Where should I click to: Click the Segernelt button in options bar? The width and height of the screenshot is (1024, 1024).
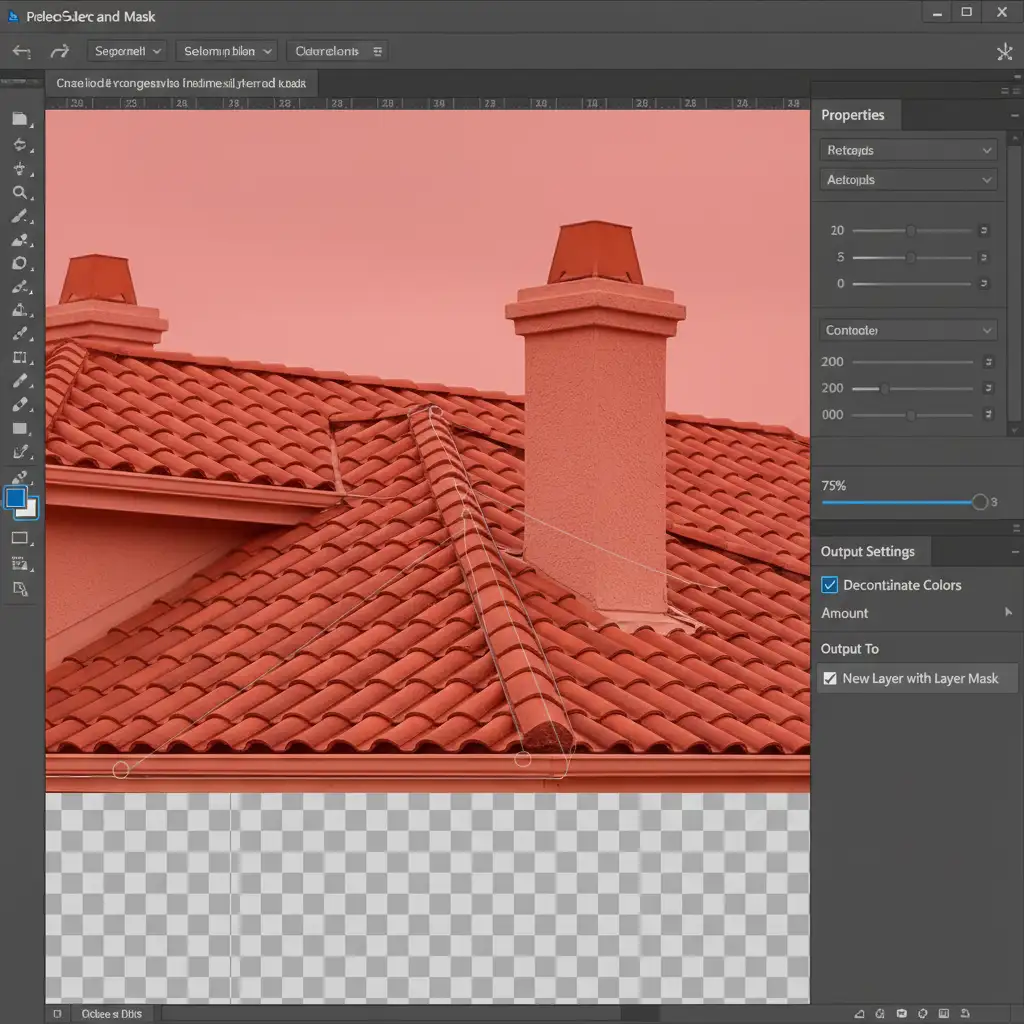[127, 51]
